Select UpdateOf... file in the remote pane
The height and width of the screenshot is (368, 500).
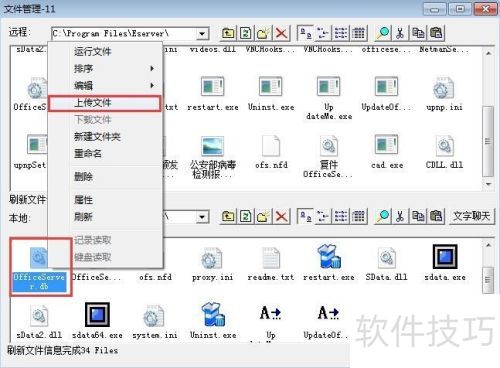[387, 94]
